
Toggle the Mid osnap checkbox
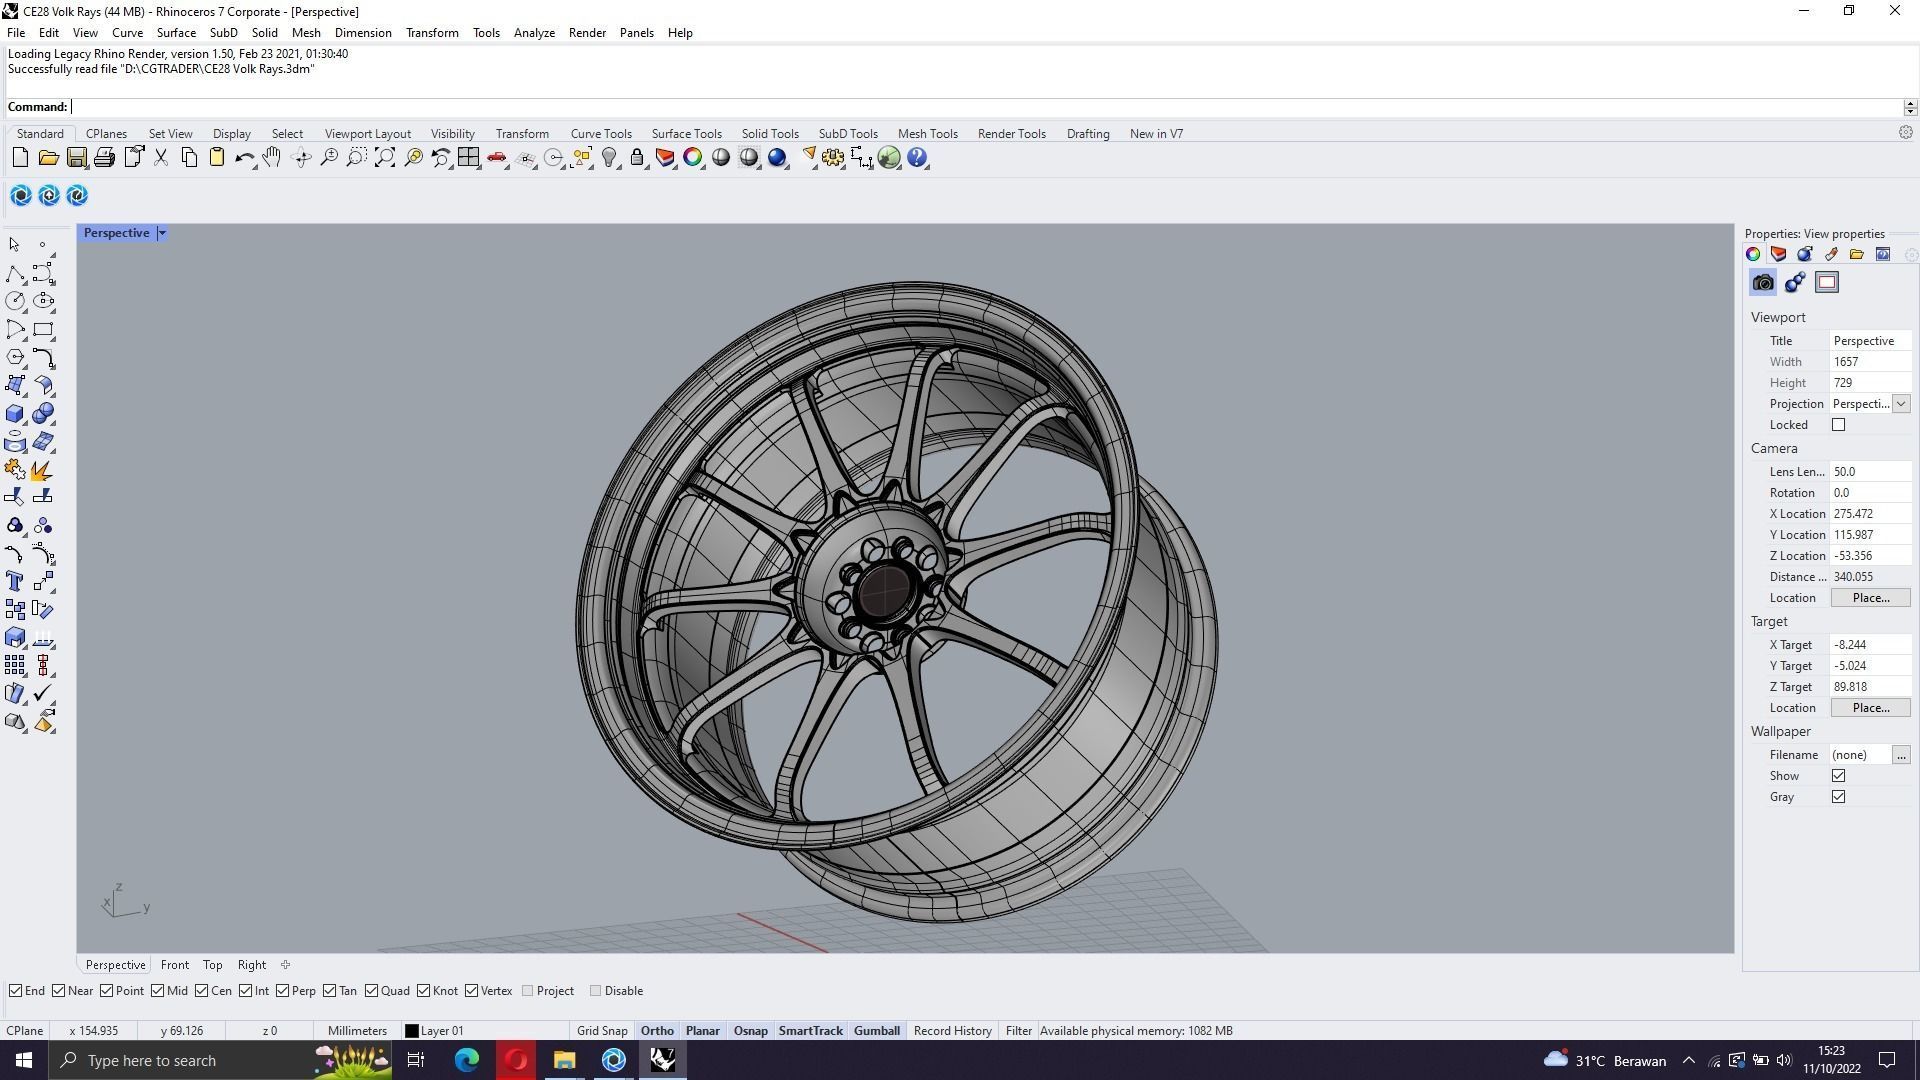157,991
